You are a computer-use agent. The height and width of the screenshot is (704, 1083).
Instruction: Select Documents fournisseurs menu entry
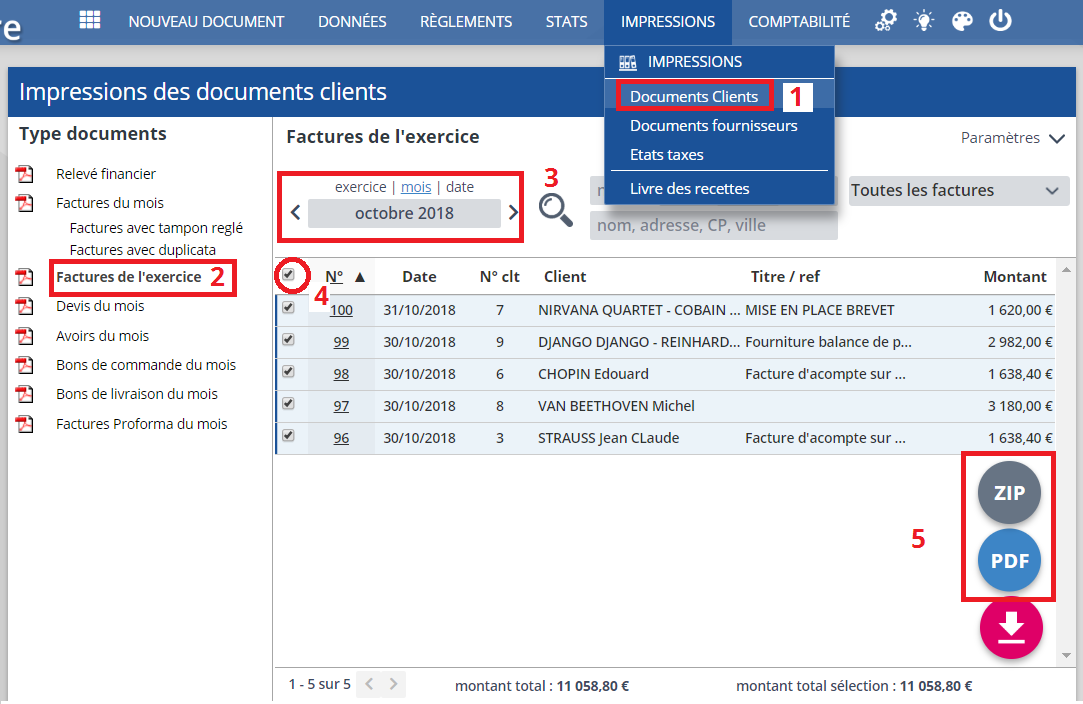coord(713,126)
